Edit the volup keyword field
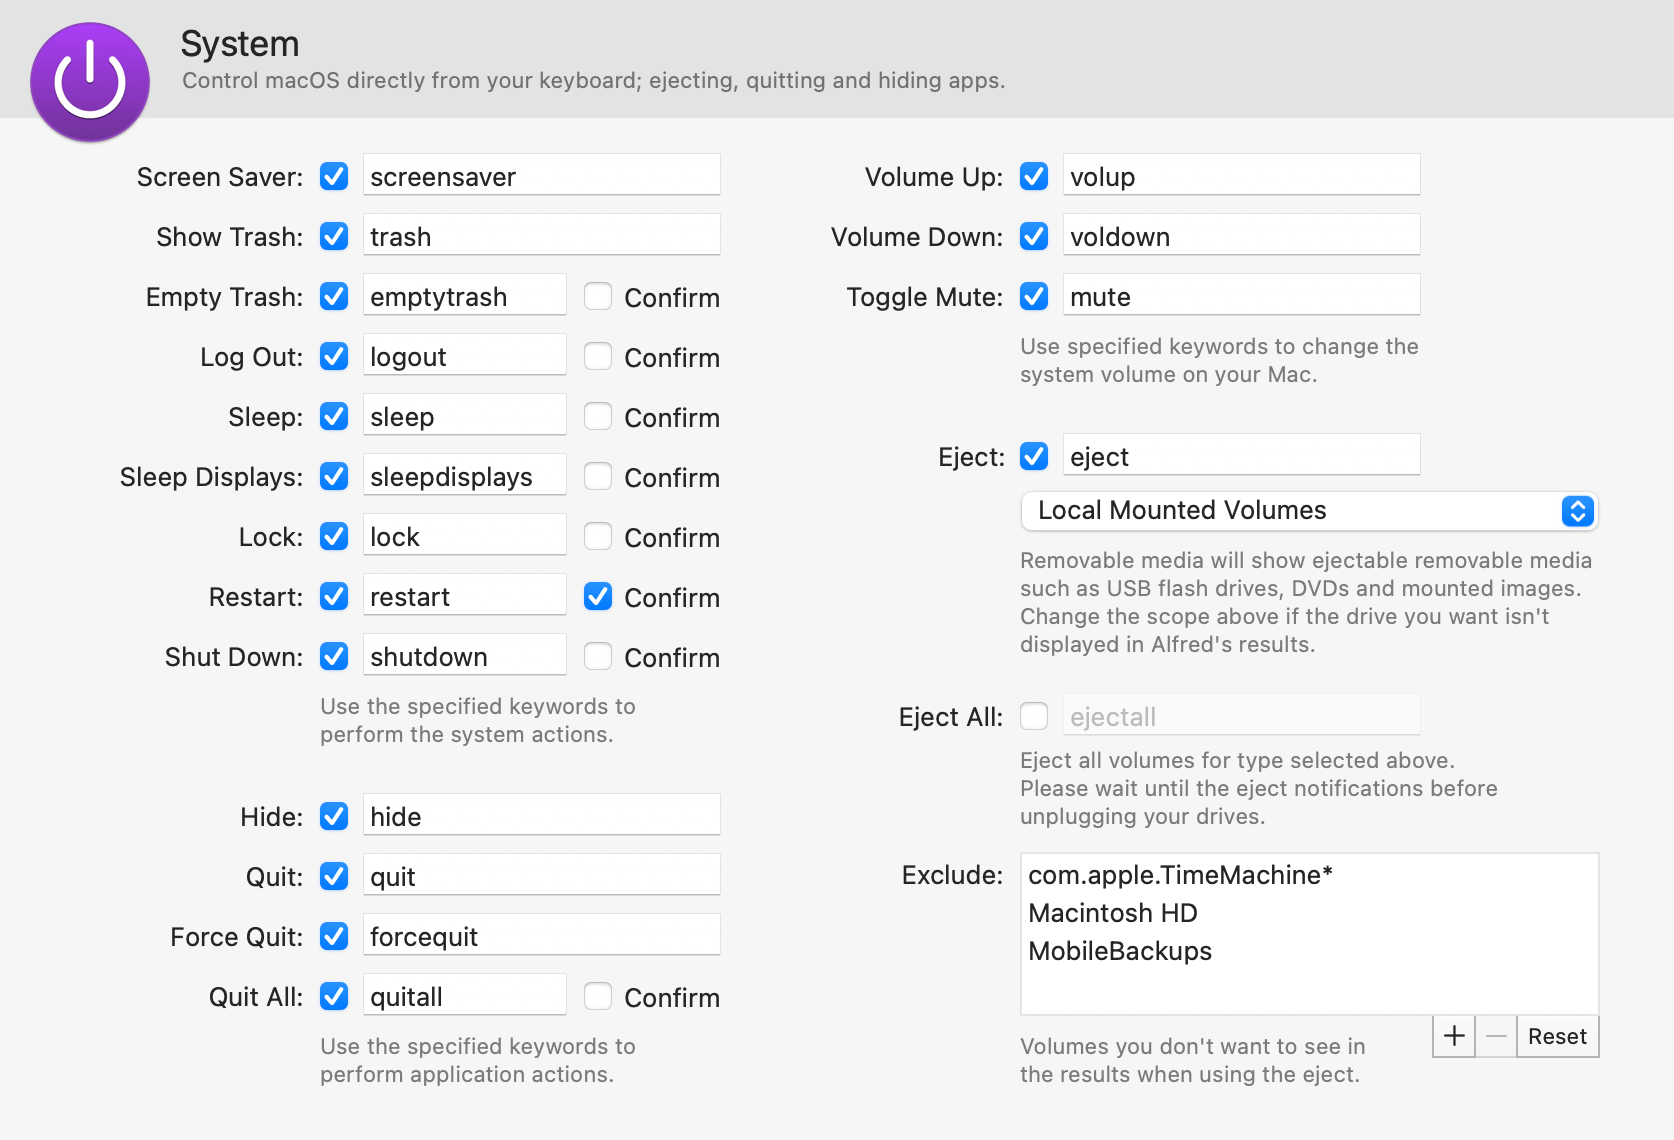The width and height of the screenshot is (1674, 1140). click(x=1241, y=176)
